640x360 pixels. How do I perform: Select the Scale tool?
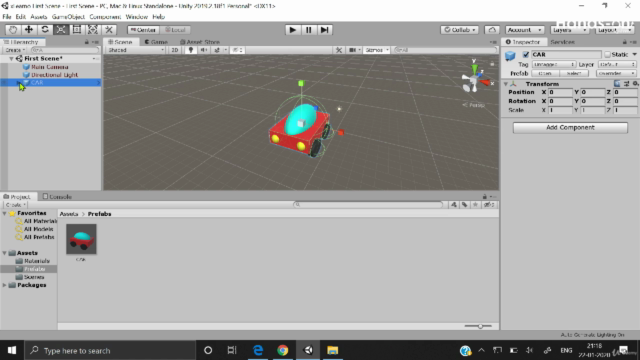pos(60,30)
